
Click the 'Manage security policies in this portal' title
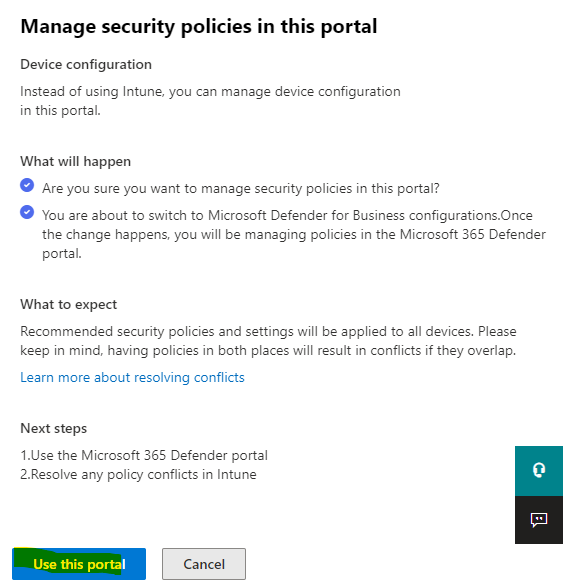[199, 26]
